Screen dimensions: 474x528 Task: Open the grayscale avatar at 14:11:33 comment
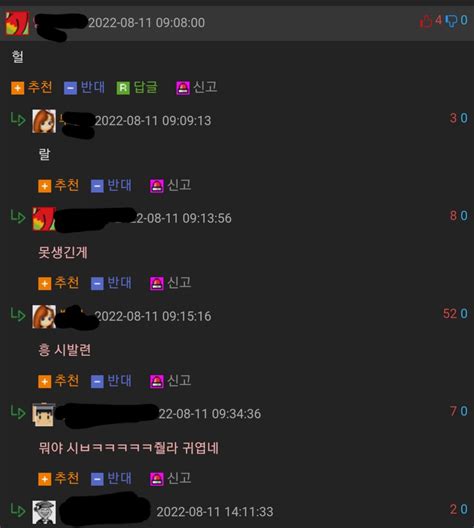[44, 512]
